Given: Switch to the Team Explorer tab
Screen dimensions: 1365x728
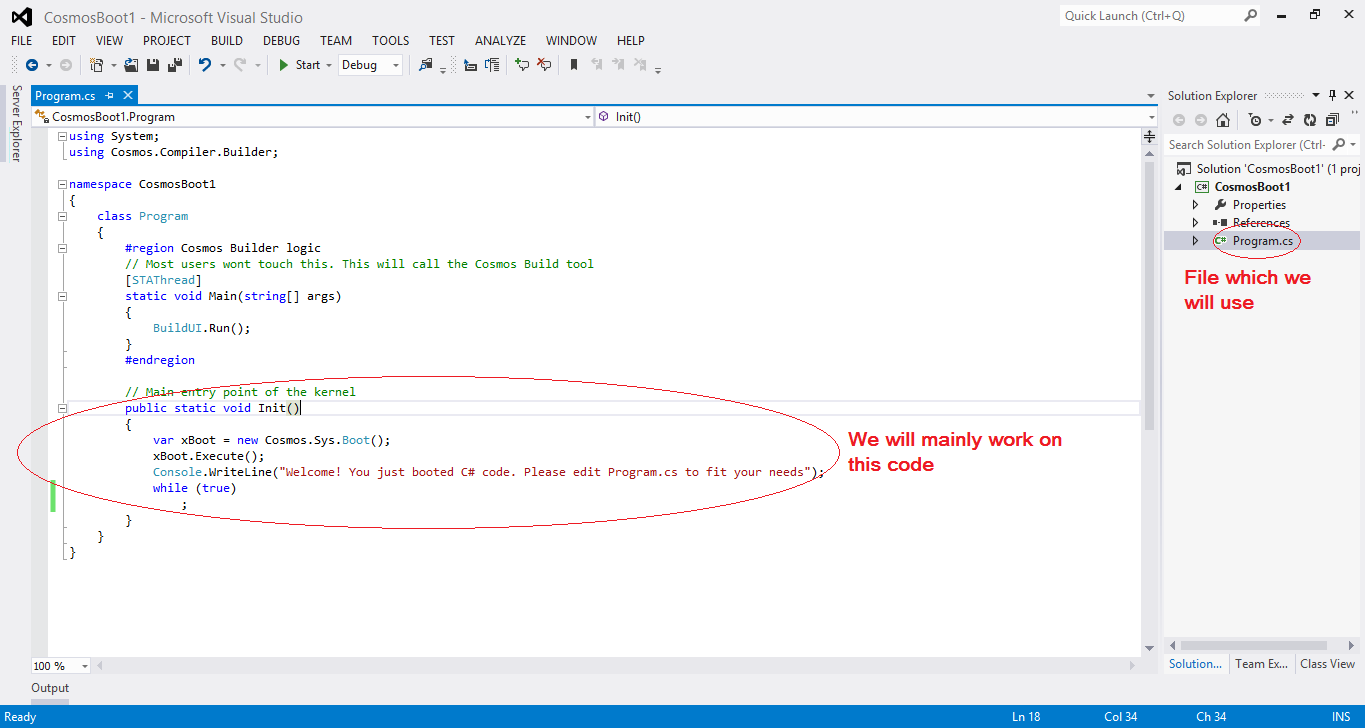Looking at the screenshot, I should tap(1261, 663).
